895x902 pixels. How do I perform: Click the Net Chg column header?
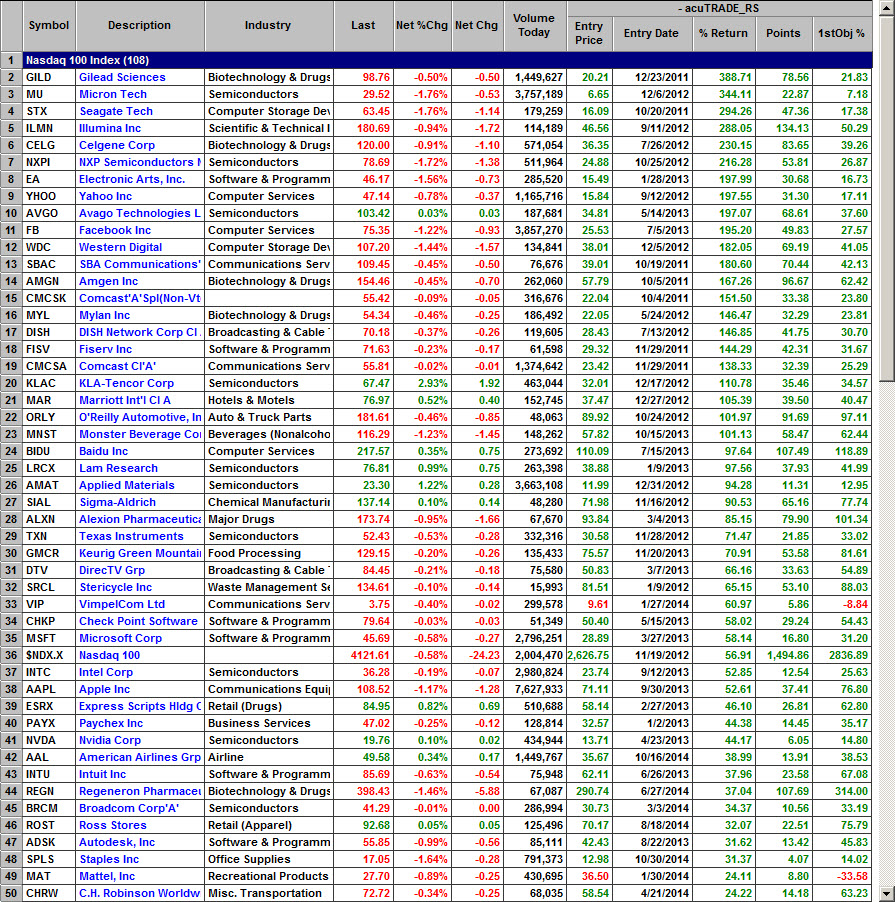(x=477, y=26)
